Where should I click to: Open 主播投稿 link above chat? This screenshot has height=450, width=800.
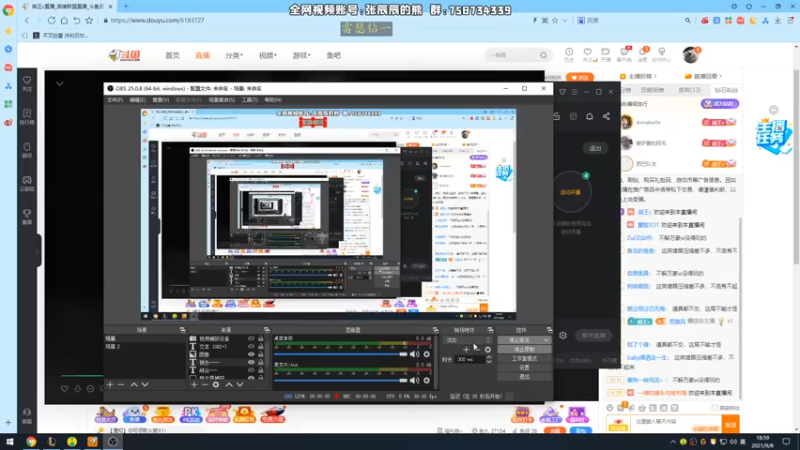point(639,77)
